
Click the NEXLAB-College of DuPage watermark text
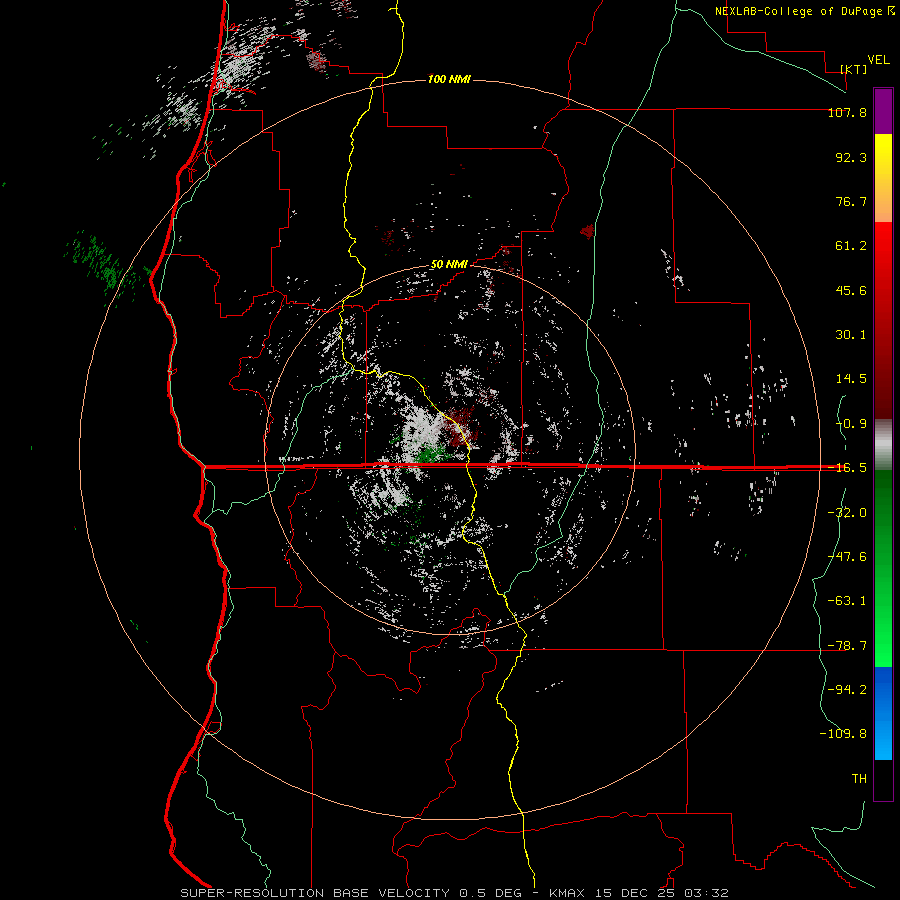(804, 11)
